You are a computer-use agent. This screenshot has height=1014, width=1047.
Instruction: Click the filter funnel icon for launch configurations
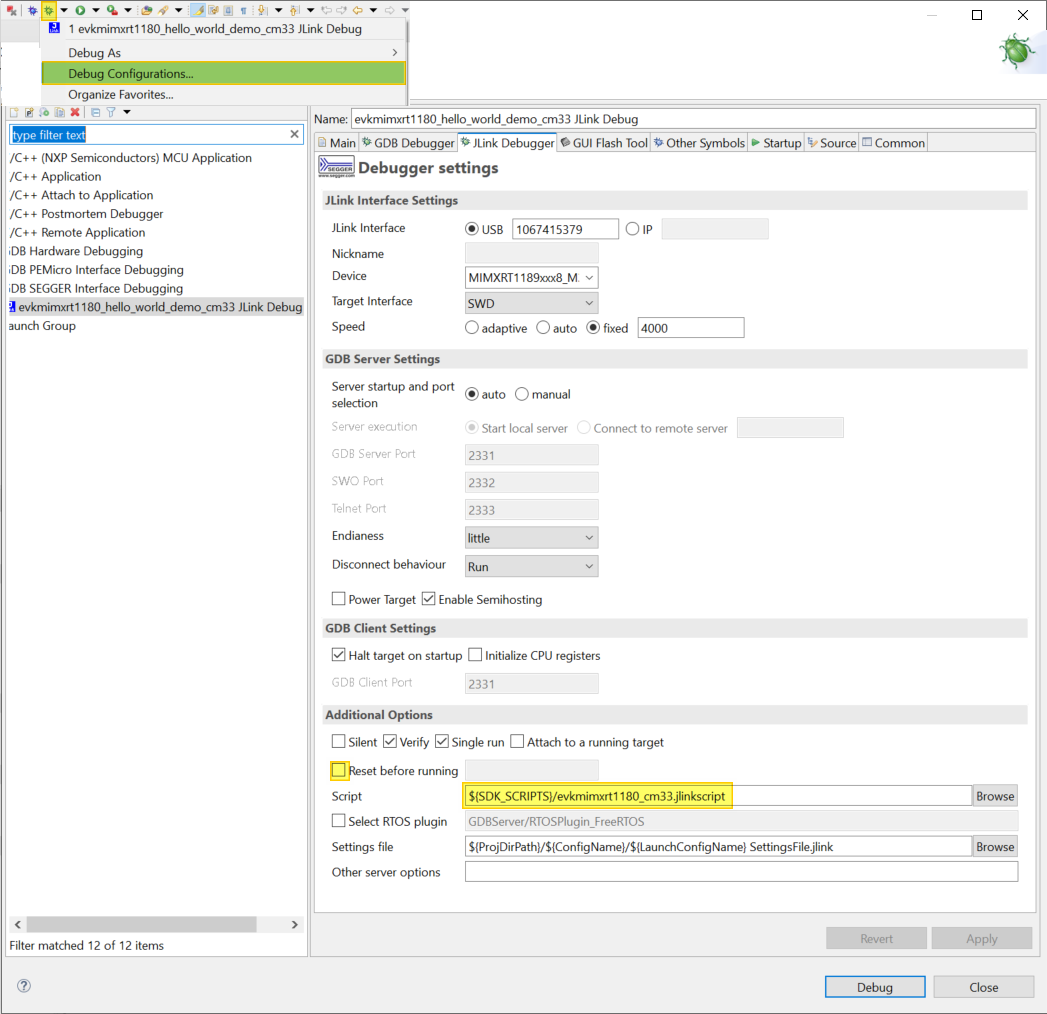[x=111, y=112]
